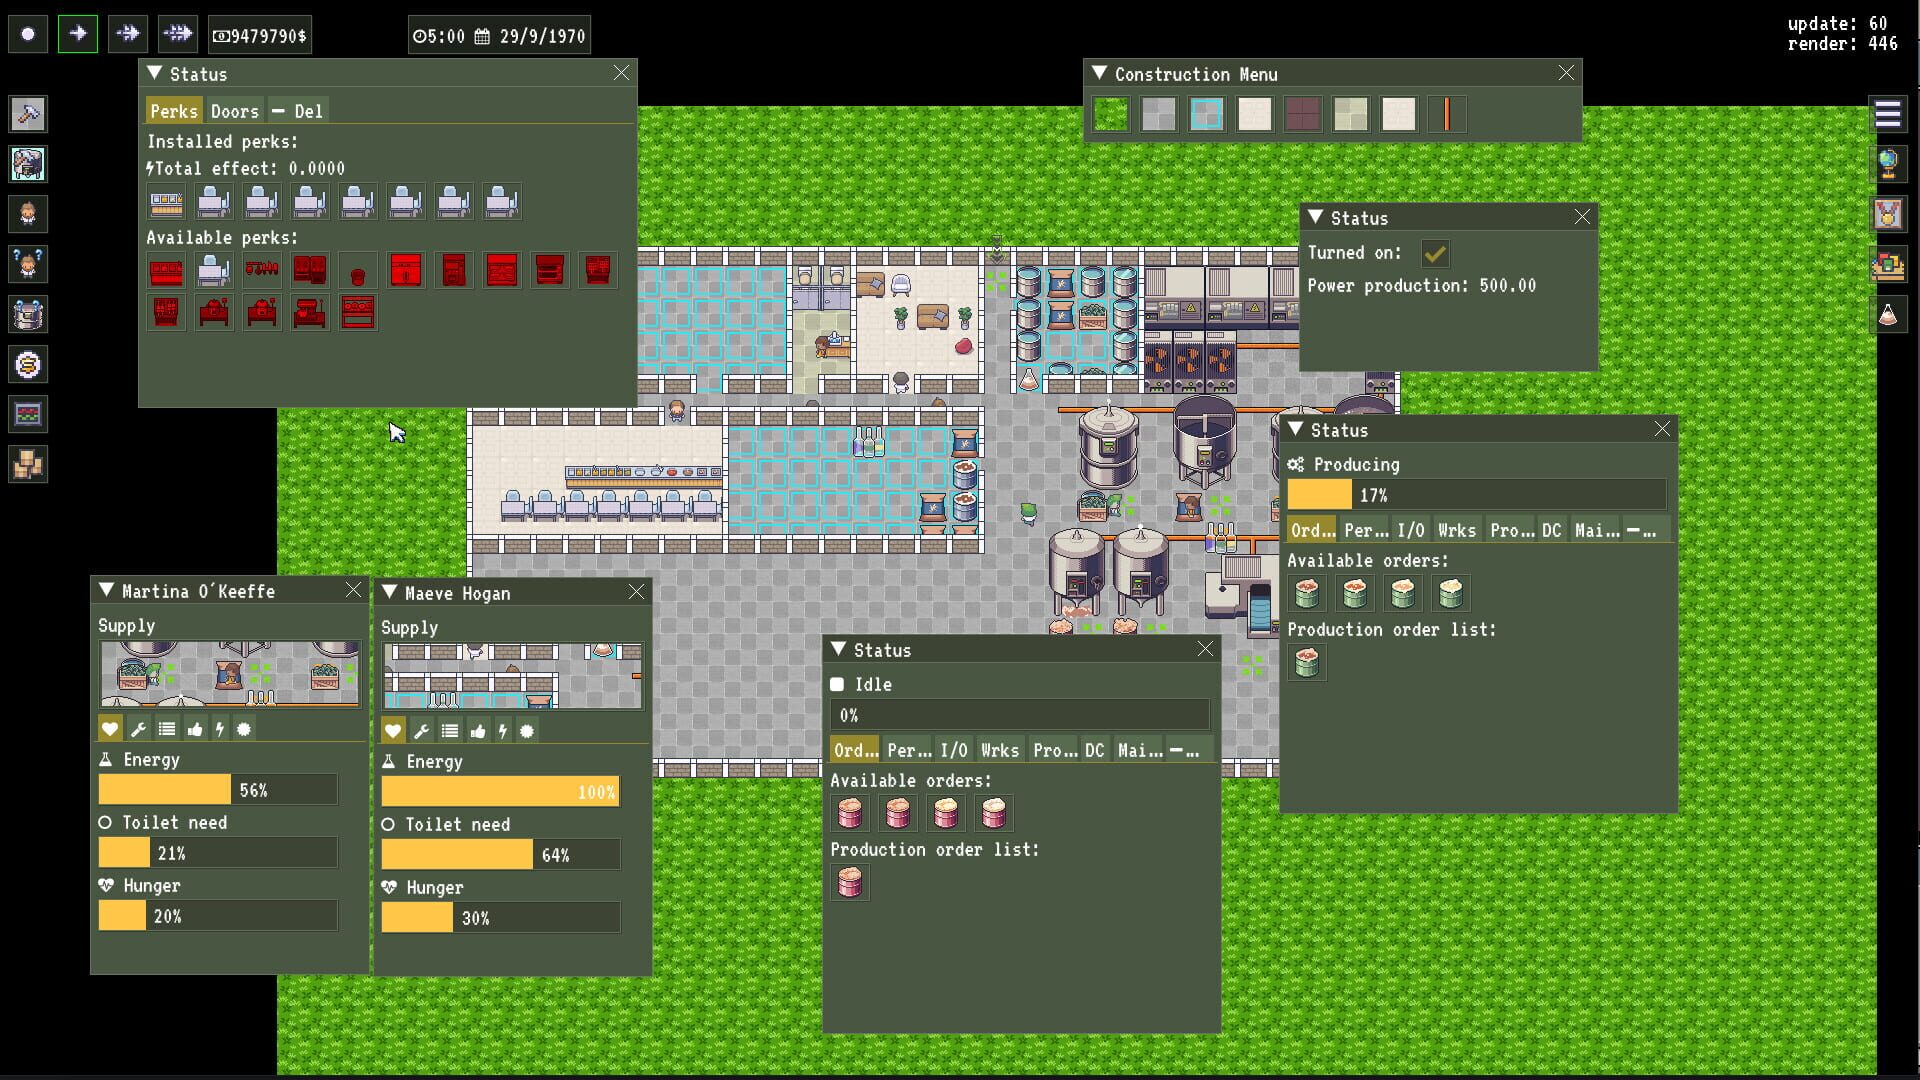Uncheck the Idle status checkbox
The height and width of the screenshot is (1080, 1920).
(x=838, y=684)
